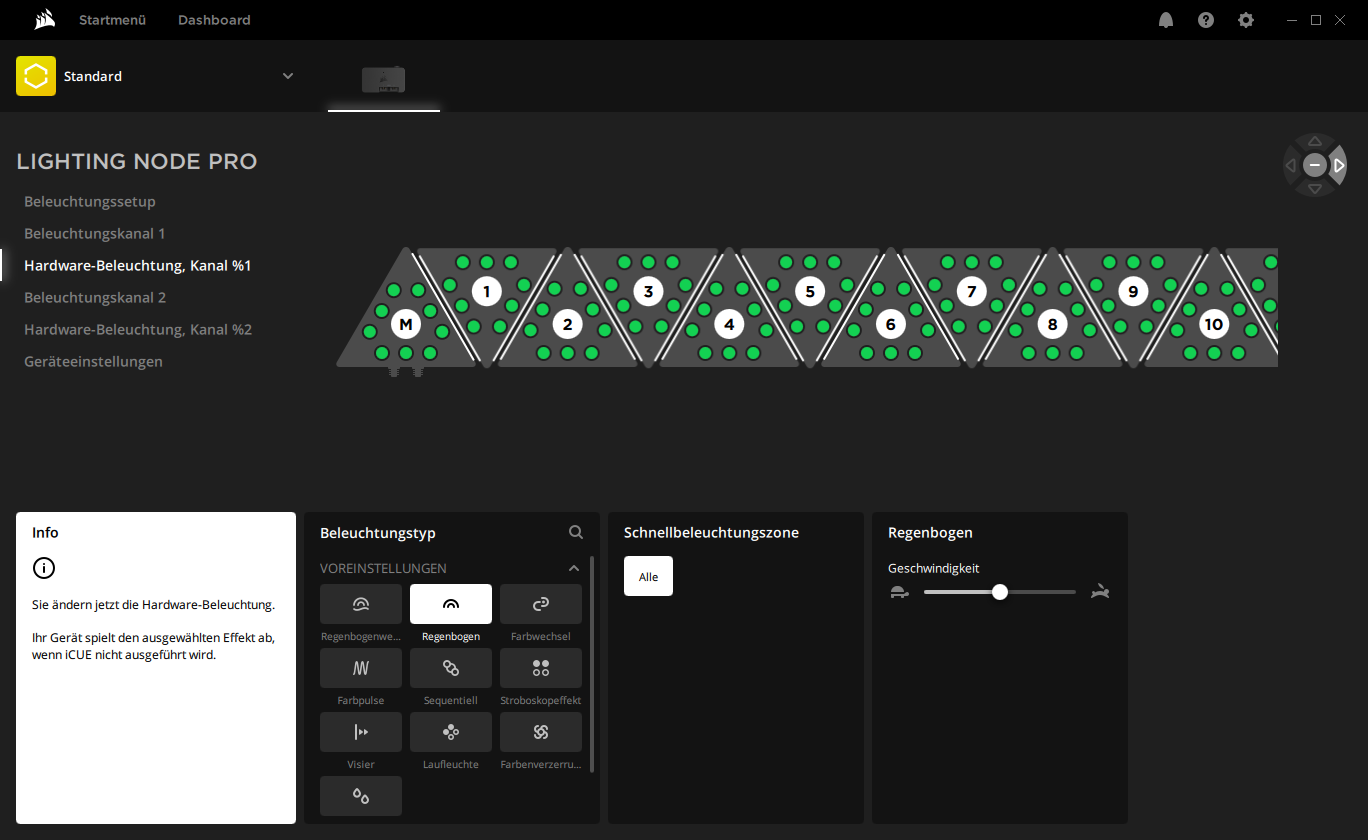Pan device view down with the arrow
Viewport: 1368px width, 840px height.
pos(1315,189)
